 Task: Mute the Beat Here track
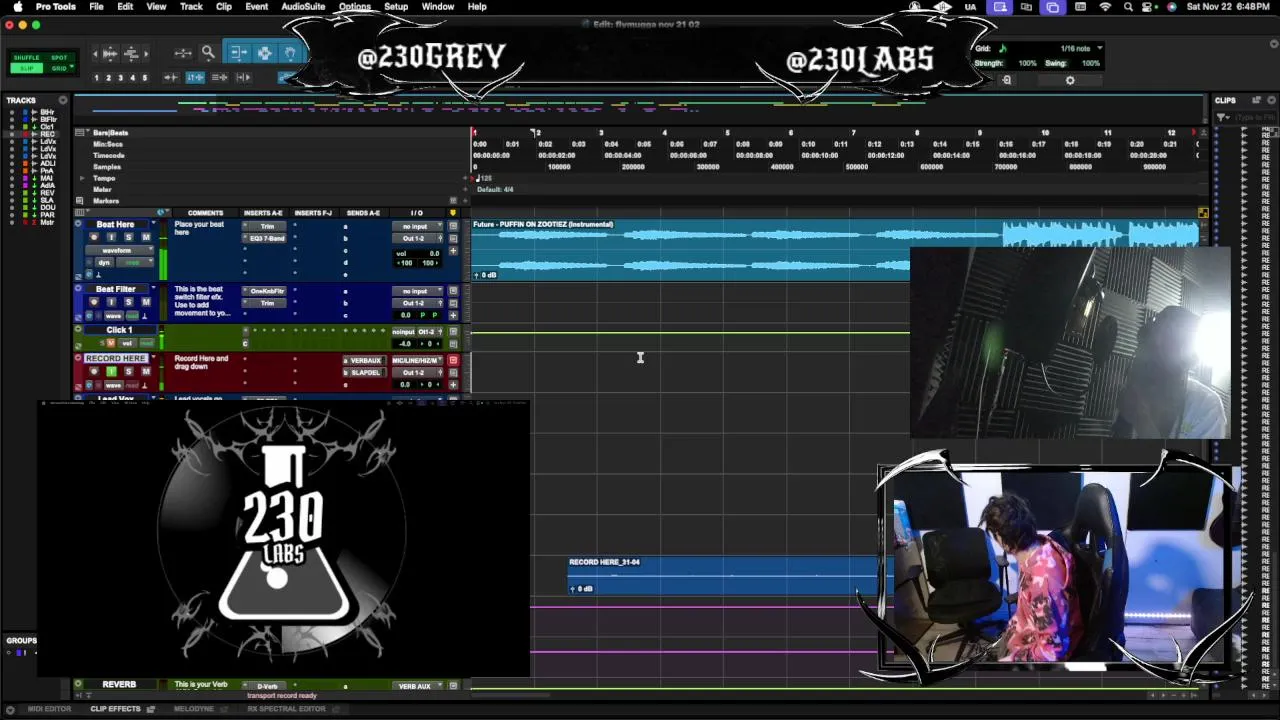(145, 237)
